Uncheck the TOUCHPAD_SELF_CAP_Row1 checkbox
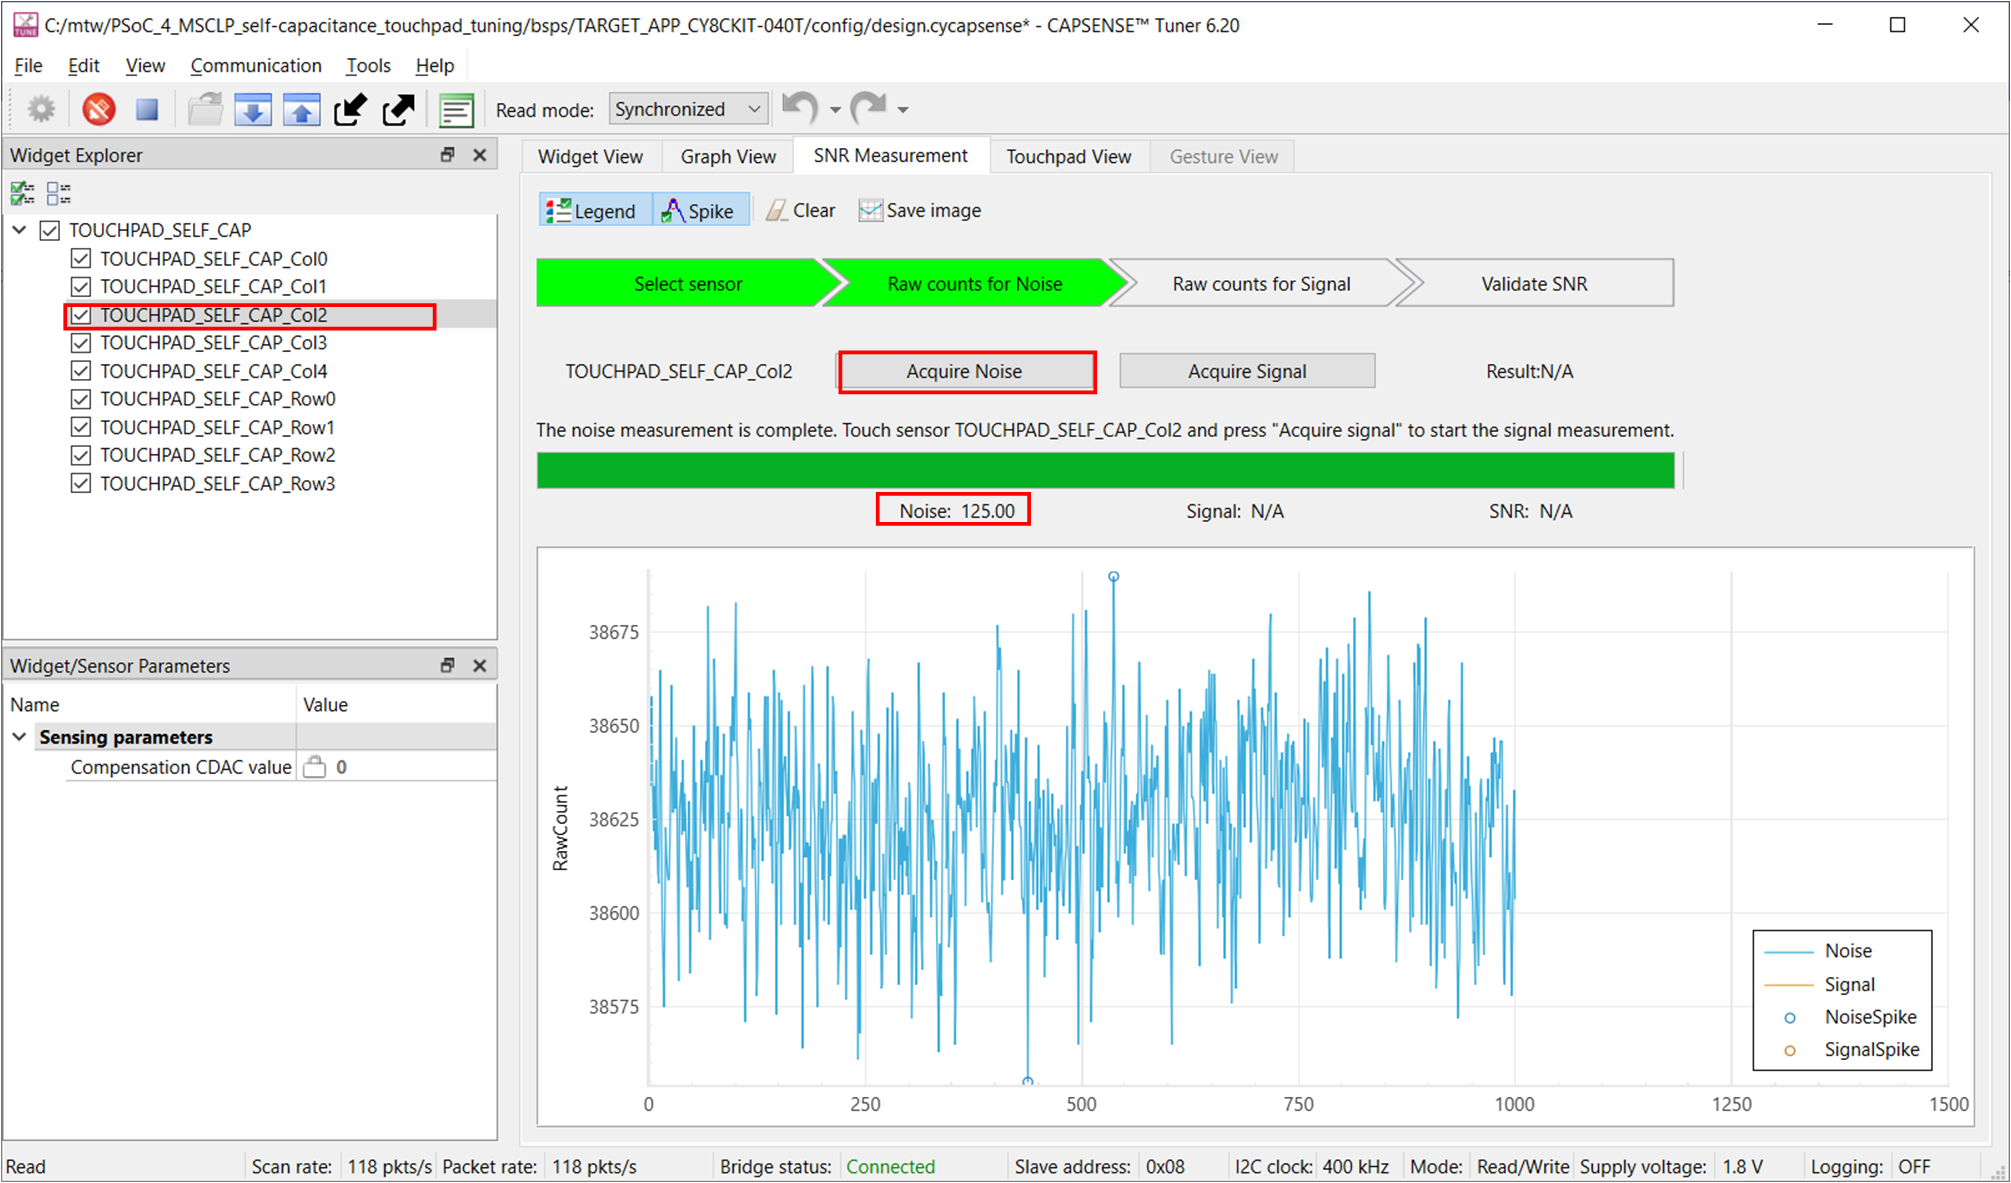The height and width of the screenshot is (1183, 2011). tap(81, 427)
